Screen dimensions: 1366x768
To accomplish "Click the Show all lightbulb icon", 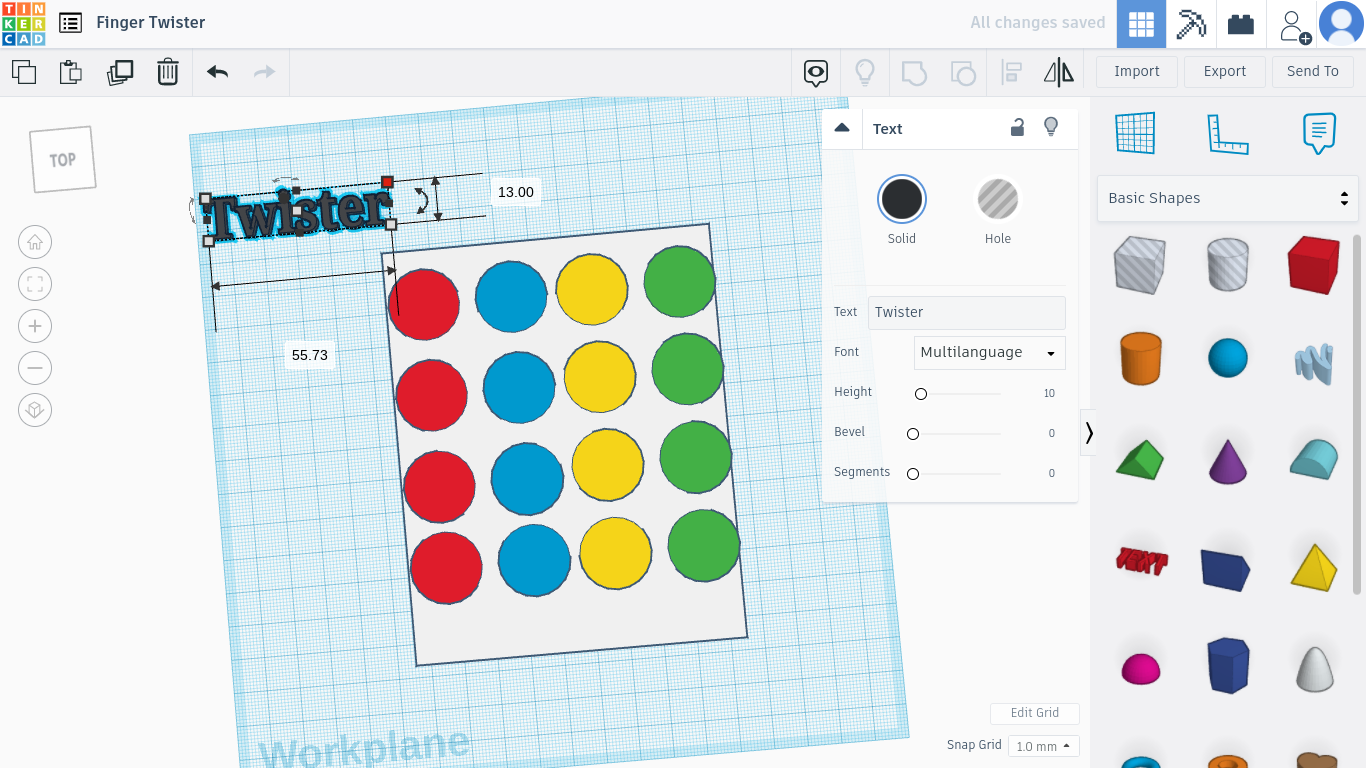I will tap(865, 72).
